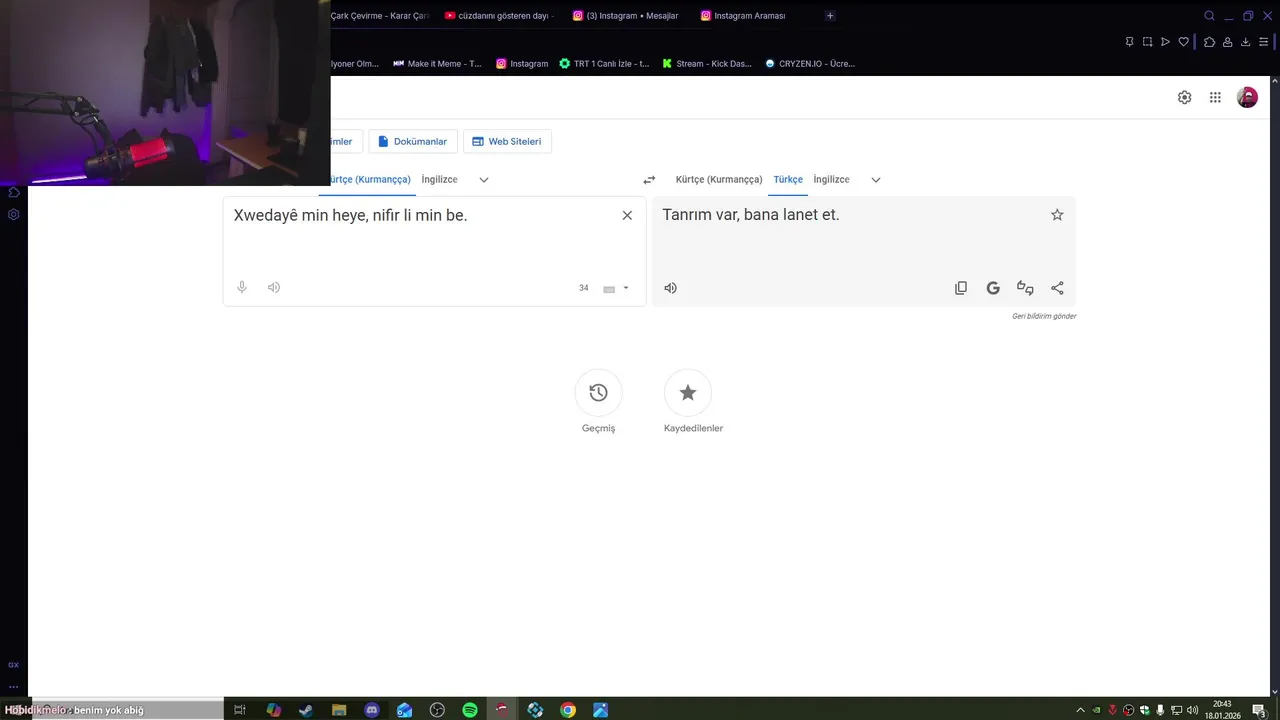Viewport: 1280px width, 720px height.
Task: Open browser easy setup menu
Action: coord(1263,42)
